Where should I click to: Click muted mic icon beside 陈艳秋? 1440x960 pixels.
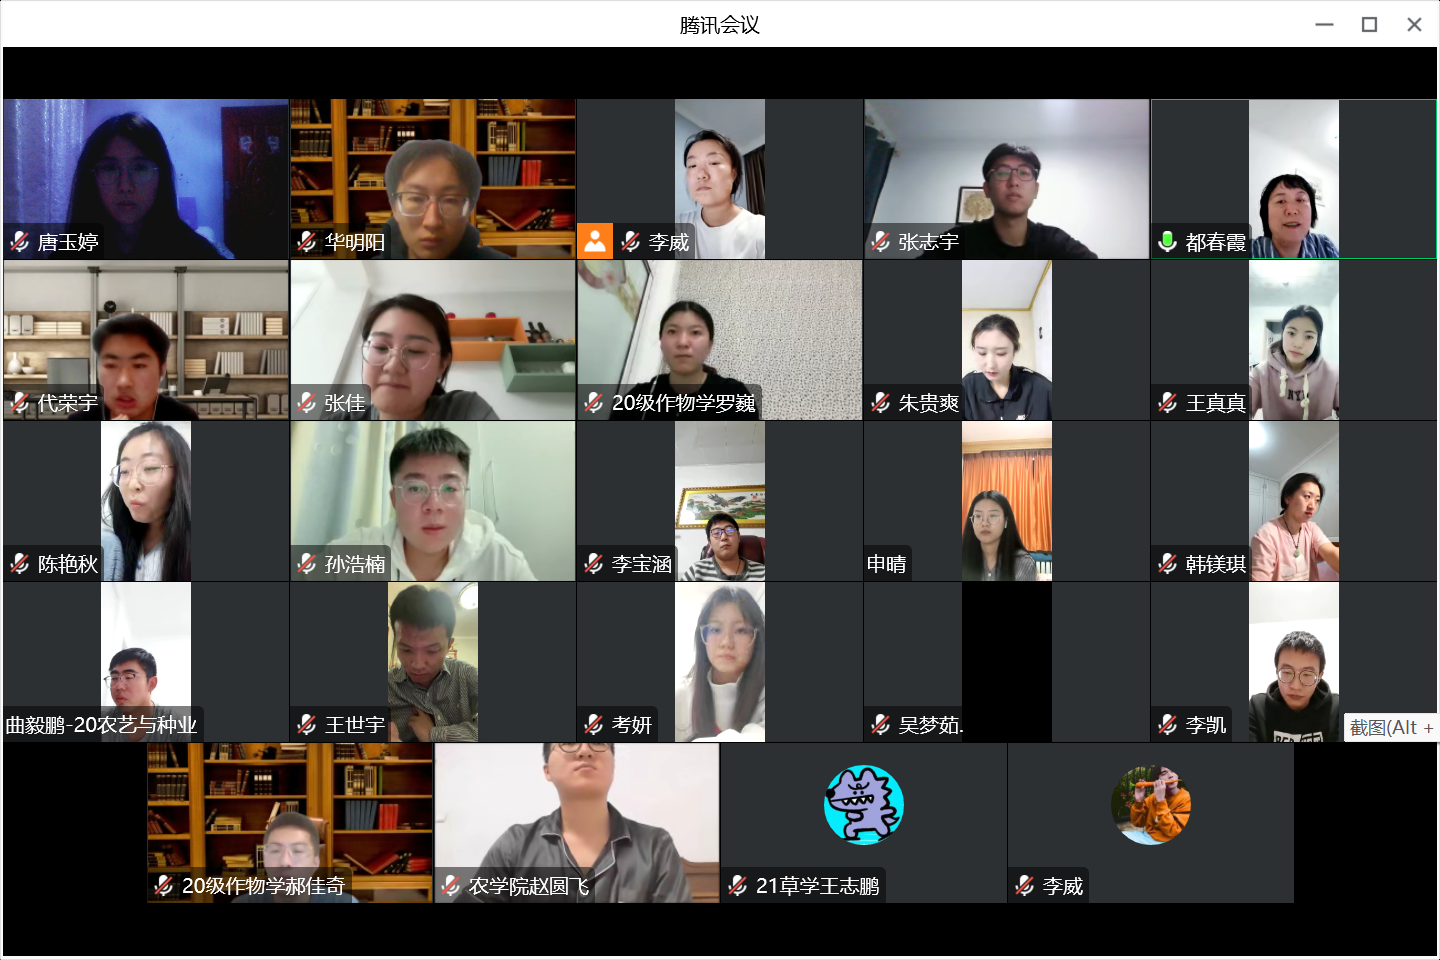(20, 563)
